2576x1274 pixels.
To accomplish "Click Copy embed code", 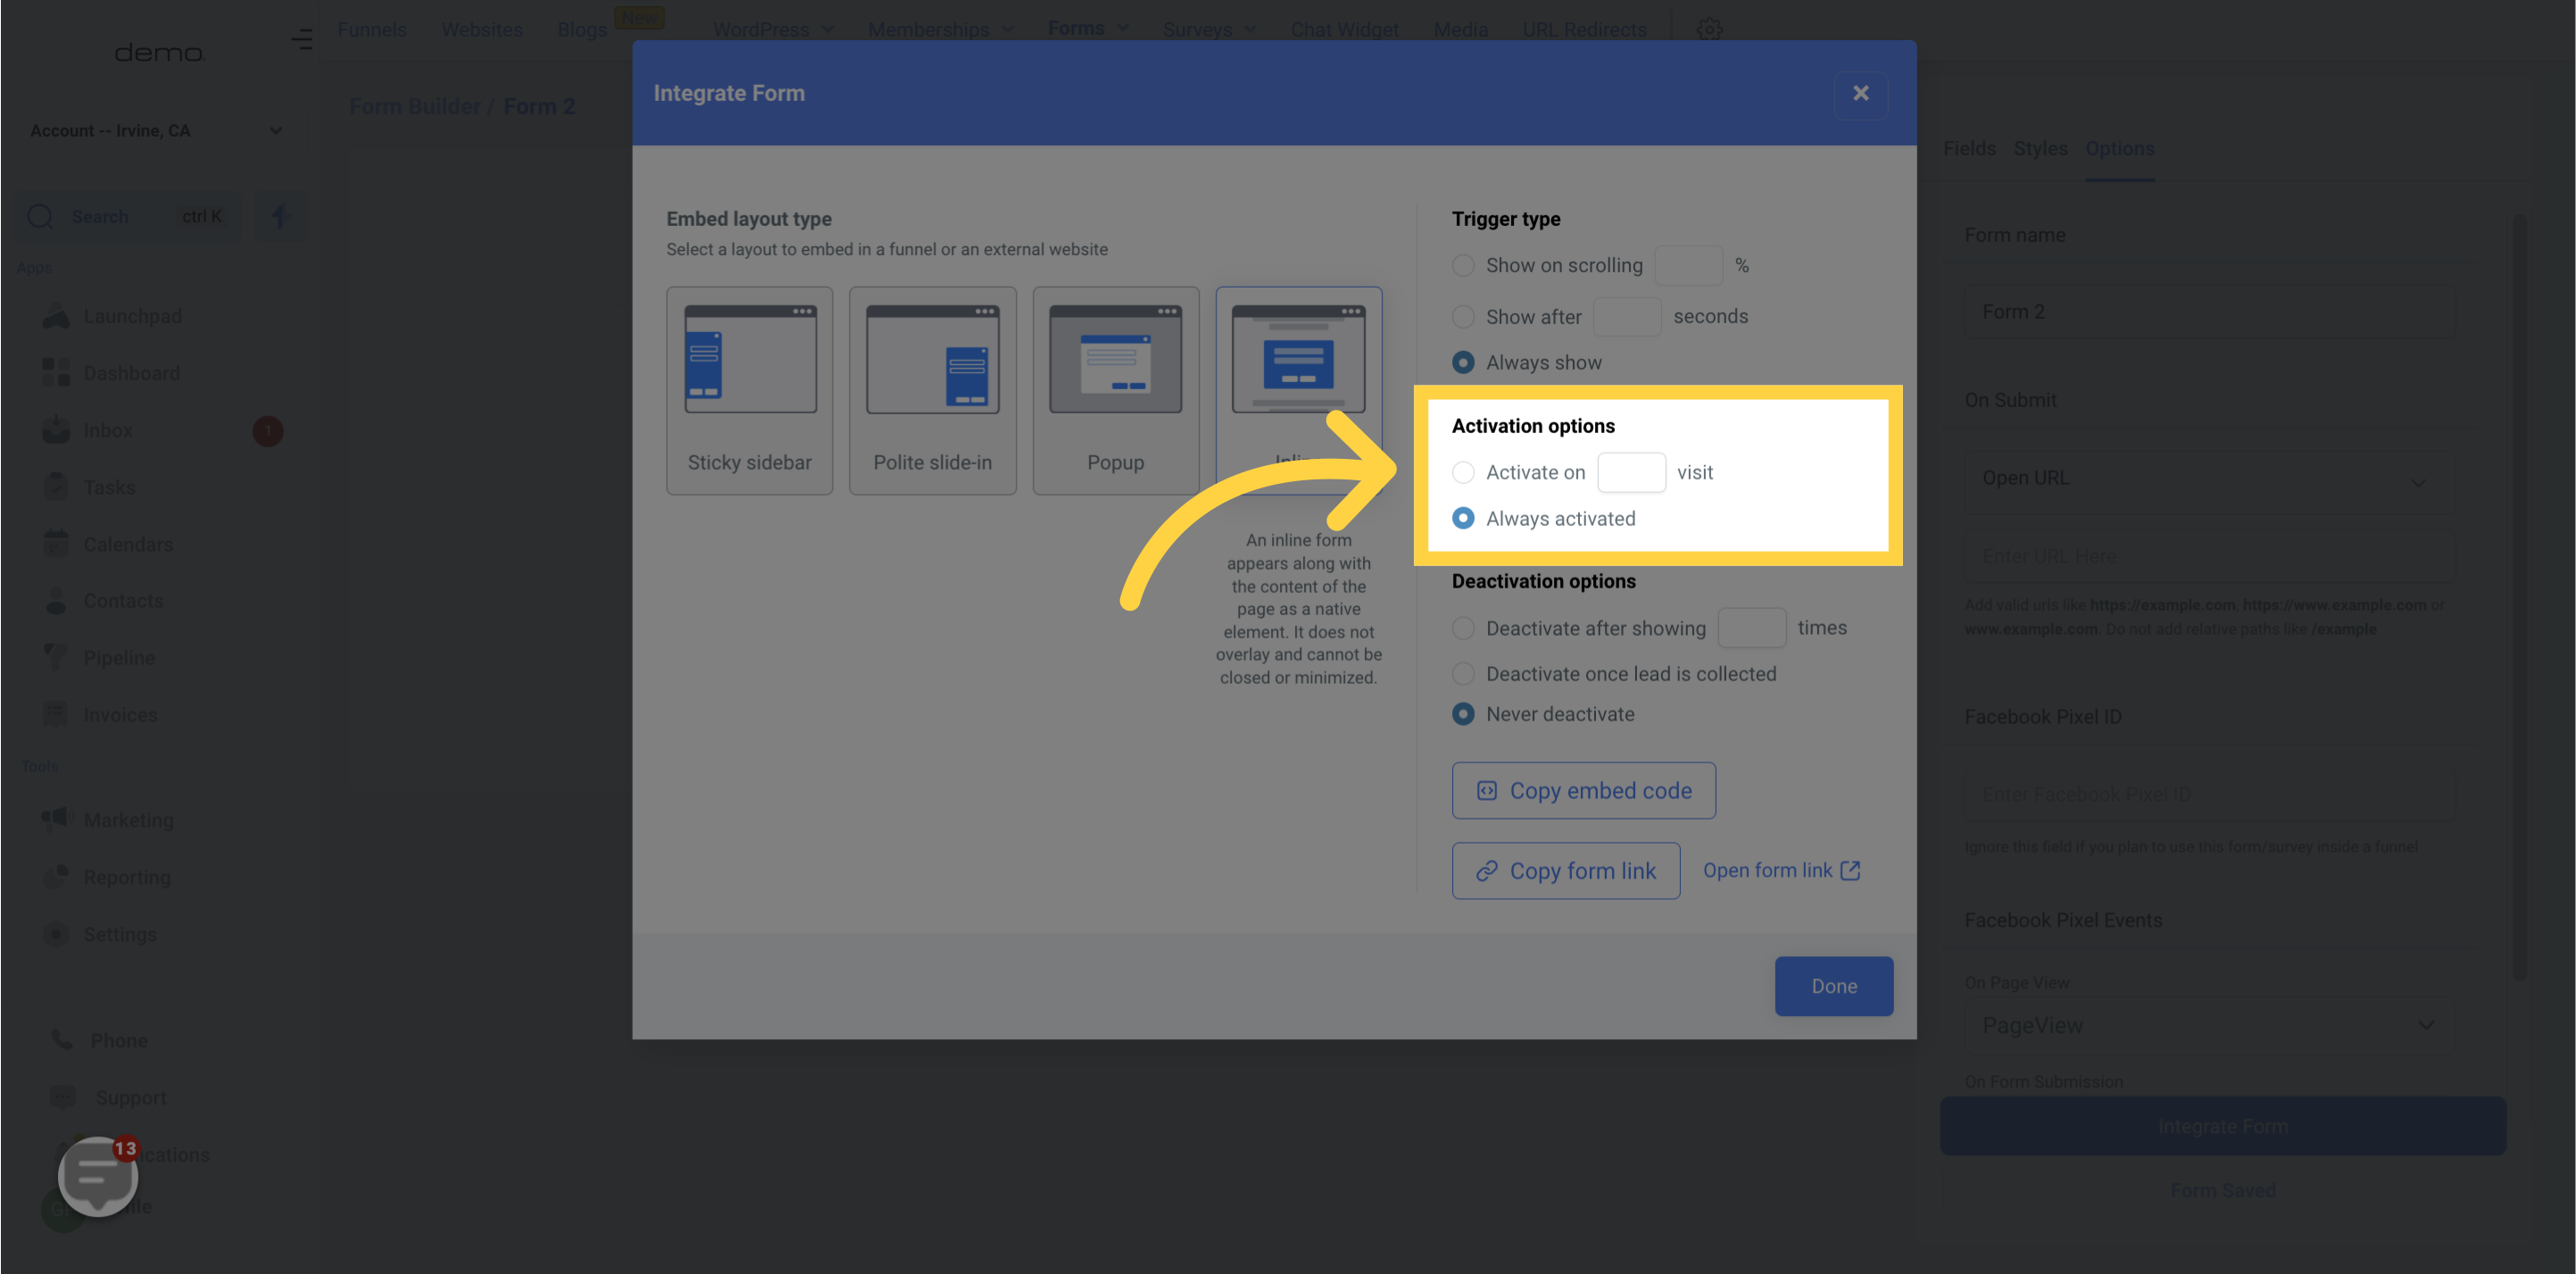I will point(1583,790).
